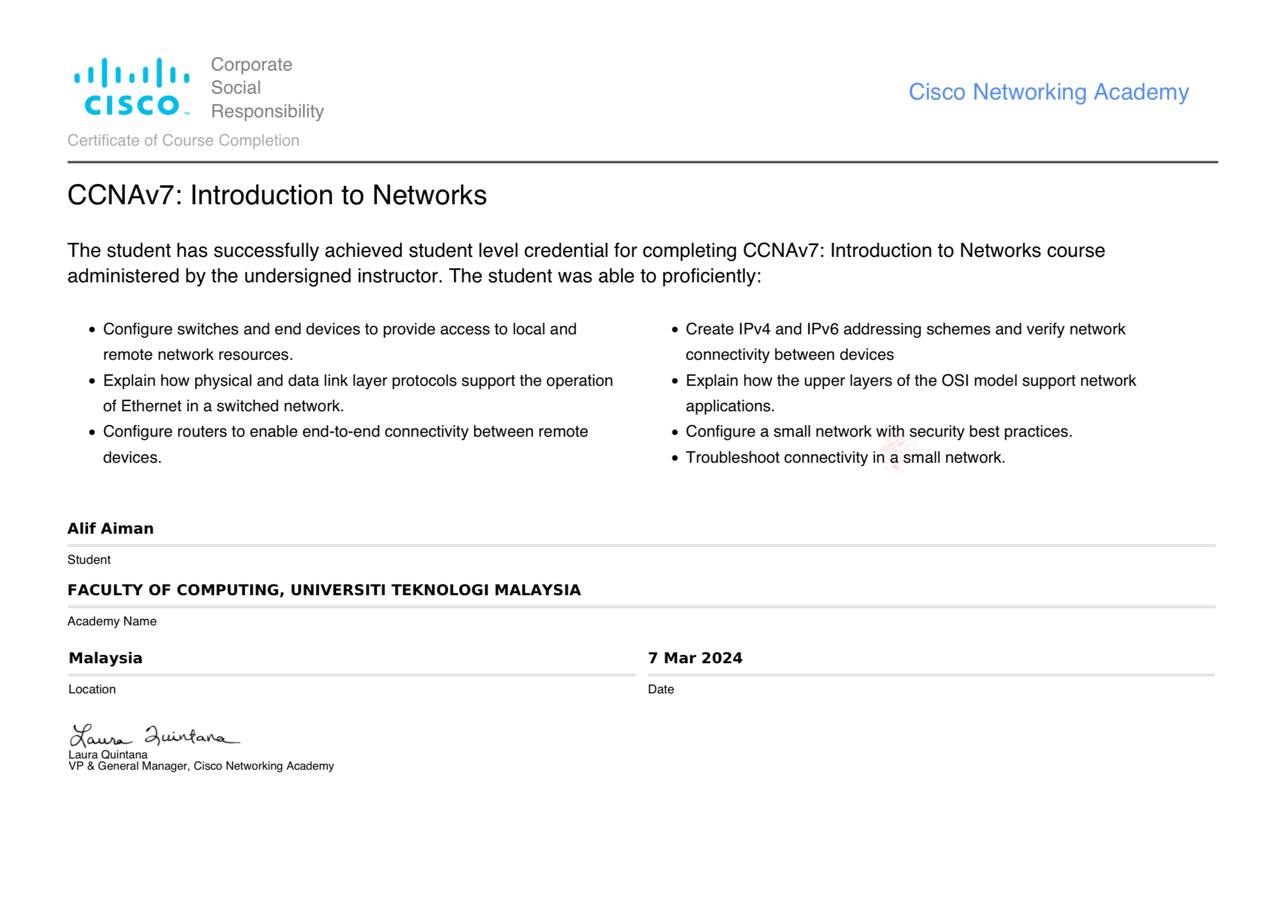Click the CCNAv7: Introduction to Networks title

(x=277, y=195)
